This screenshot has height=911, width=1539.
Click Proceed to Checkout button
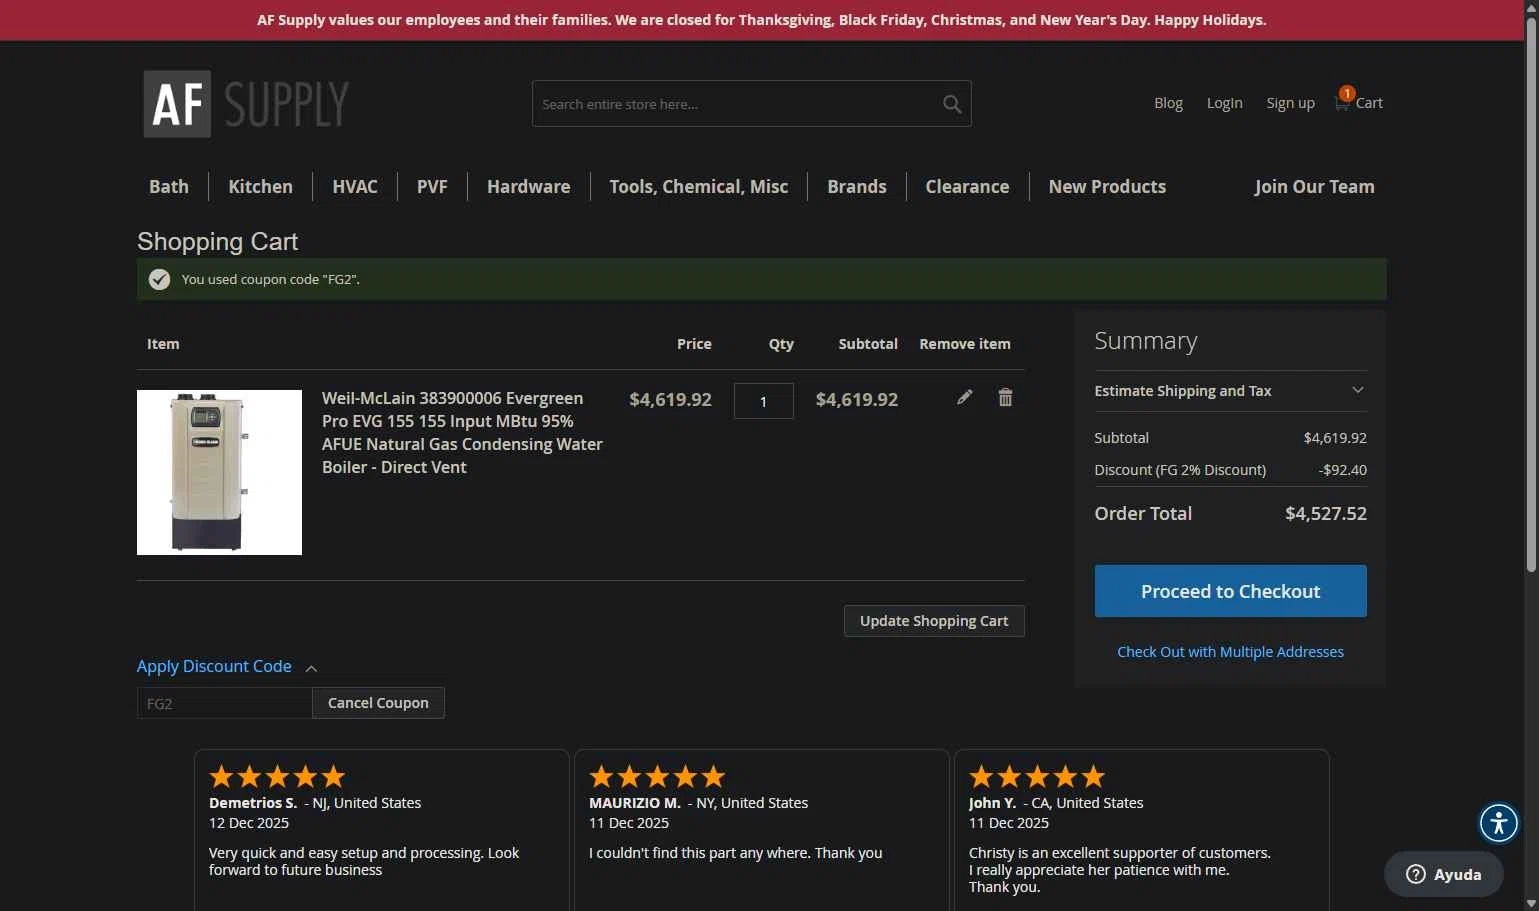coord(1230,591)
